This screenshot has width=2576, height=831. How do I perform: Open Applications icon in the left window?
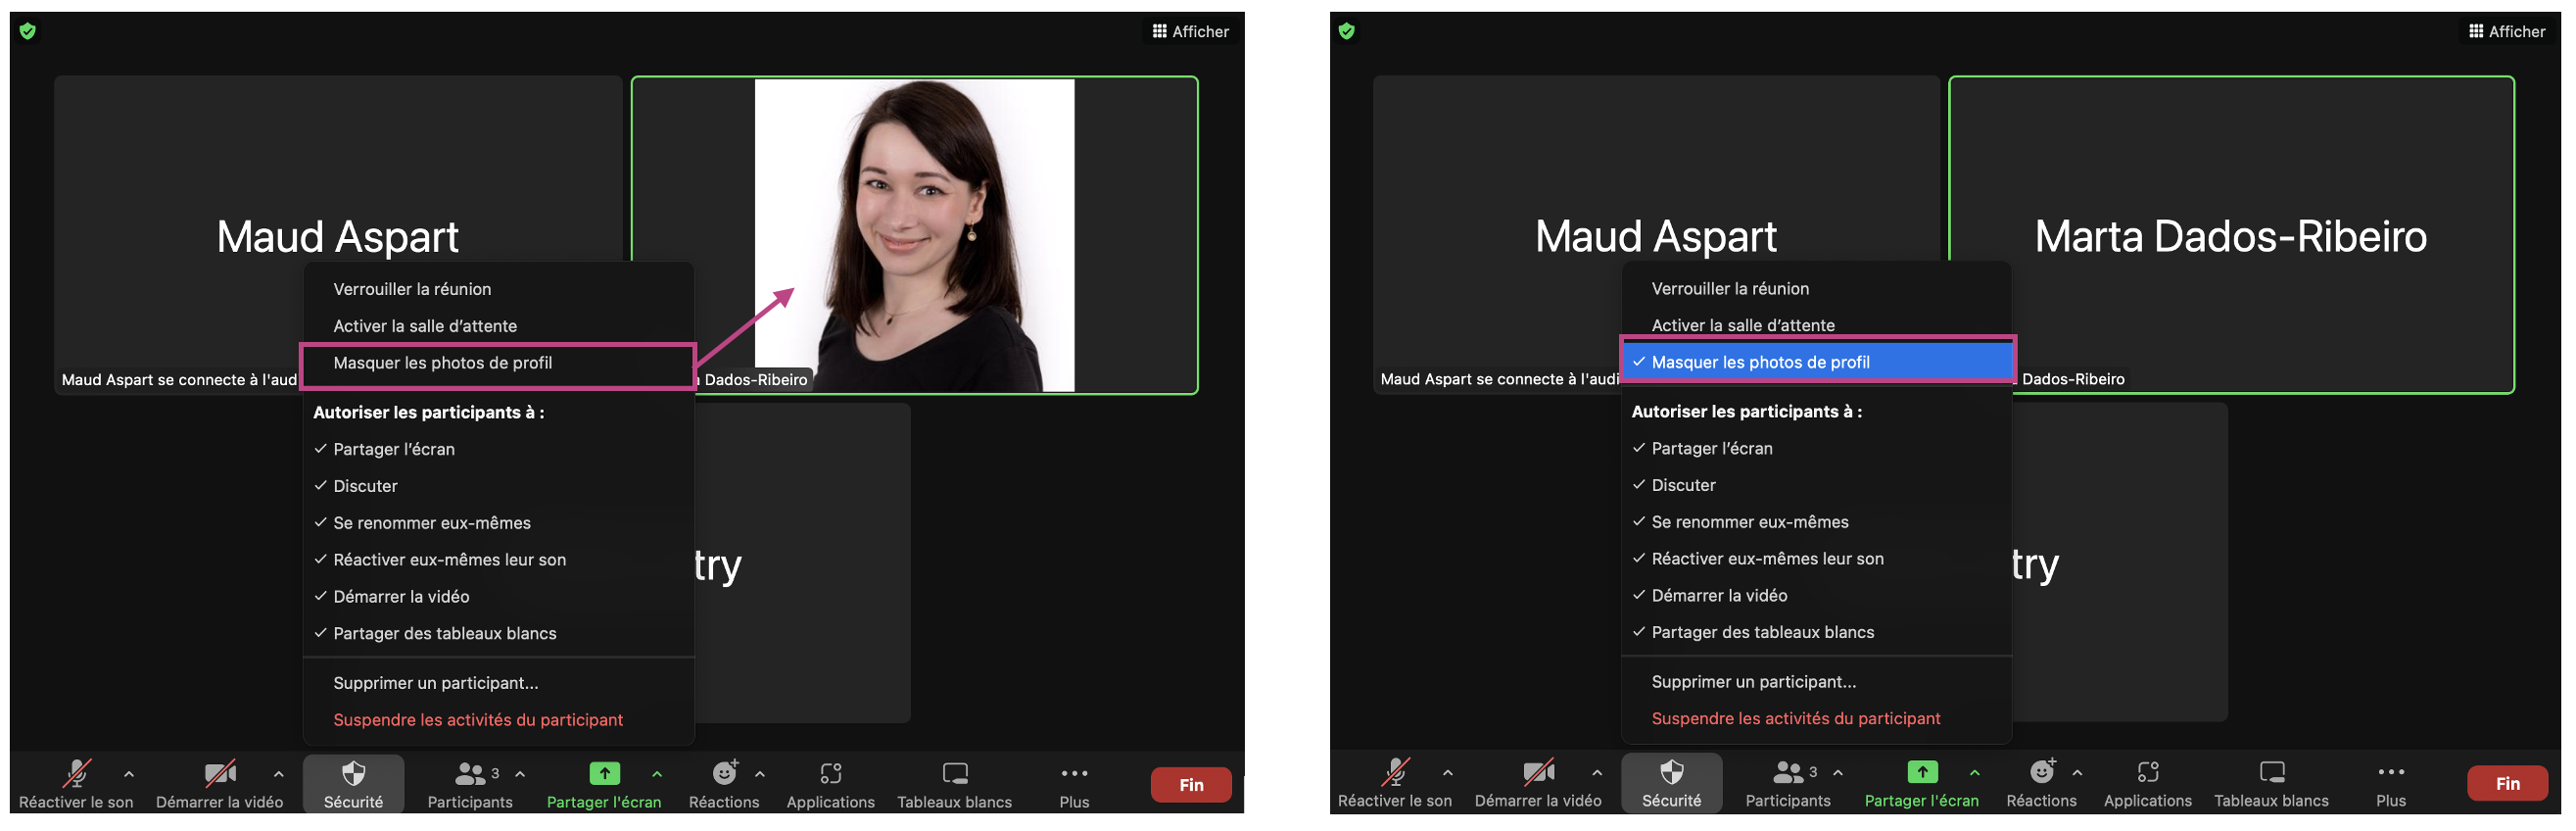pos(830,775)
